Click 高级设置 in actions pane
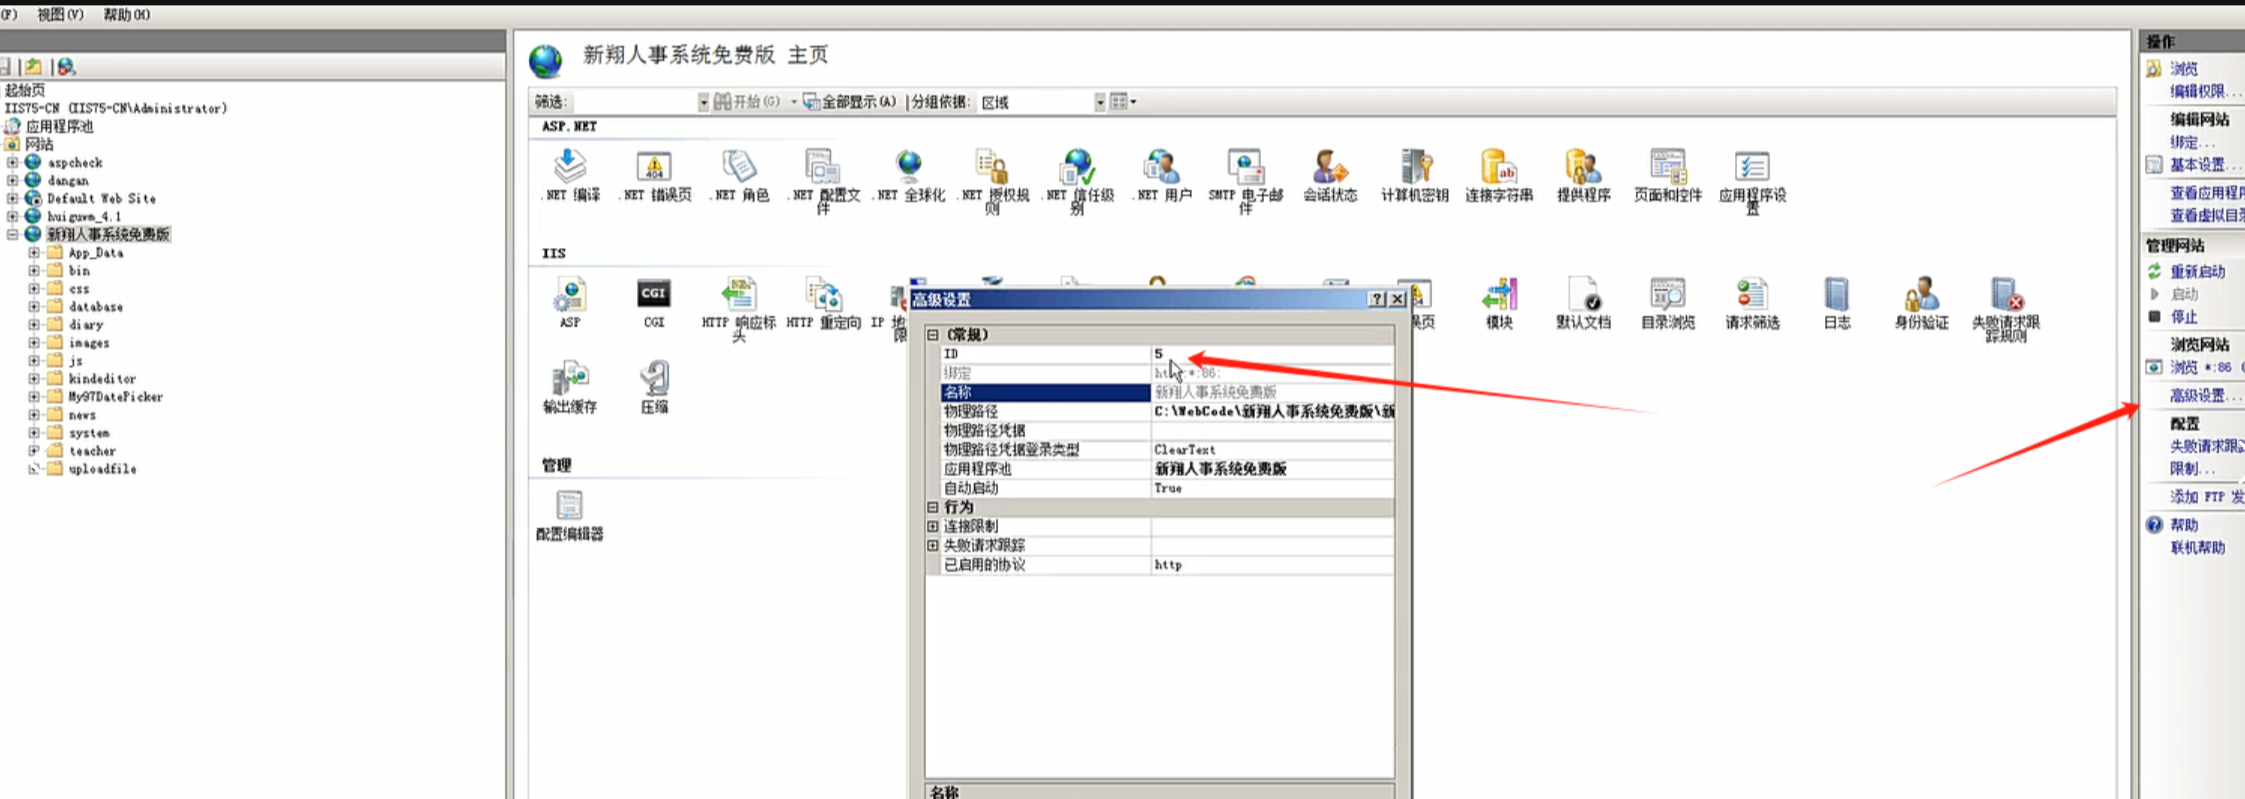 2204,395
